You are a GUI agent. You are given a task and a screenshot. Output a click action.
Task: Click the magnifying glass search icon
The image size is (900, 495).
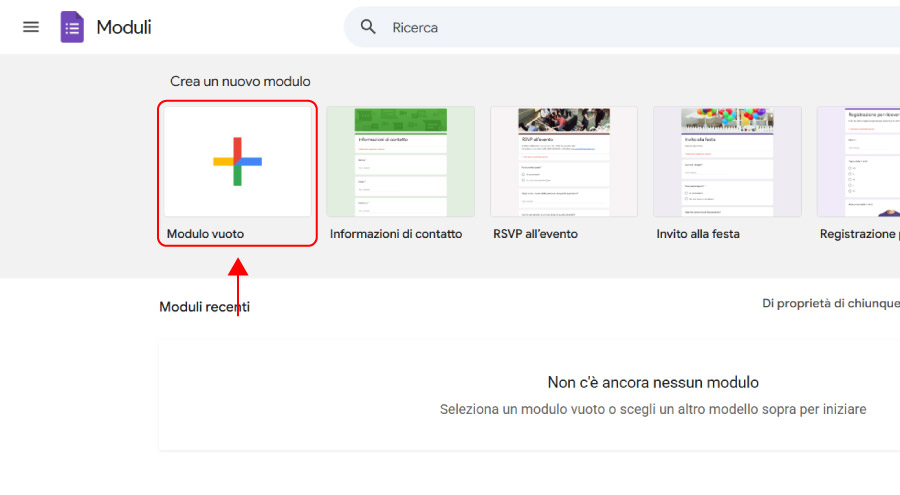coord(369,27)
